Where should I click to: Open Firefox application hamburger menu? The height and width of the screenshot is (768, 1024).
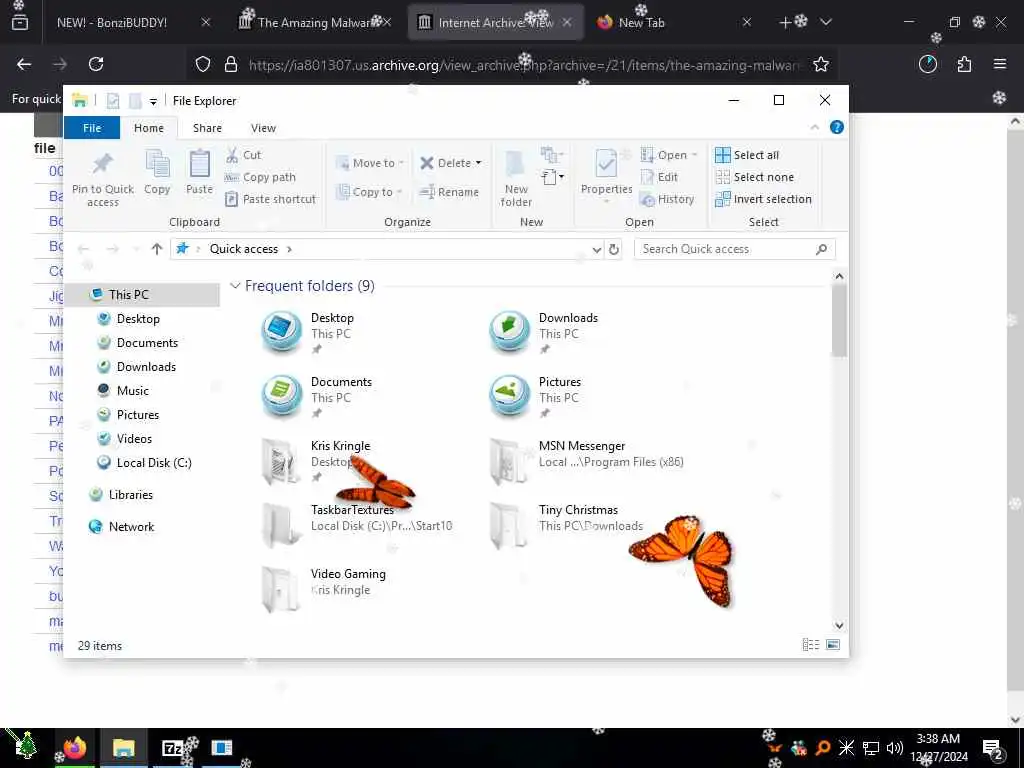click(x=1000, y=64)
